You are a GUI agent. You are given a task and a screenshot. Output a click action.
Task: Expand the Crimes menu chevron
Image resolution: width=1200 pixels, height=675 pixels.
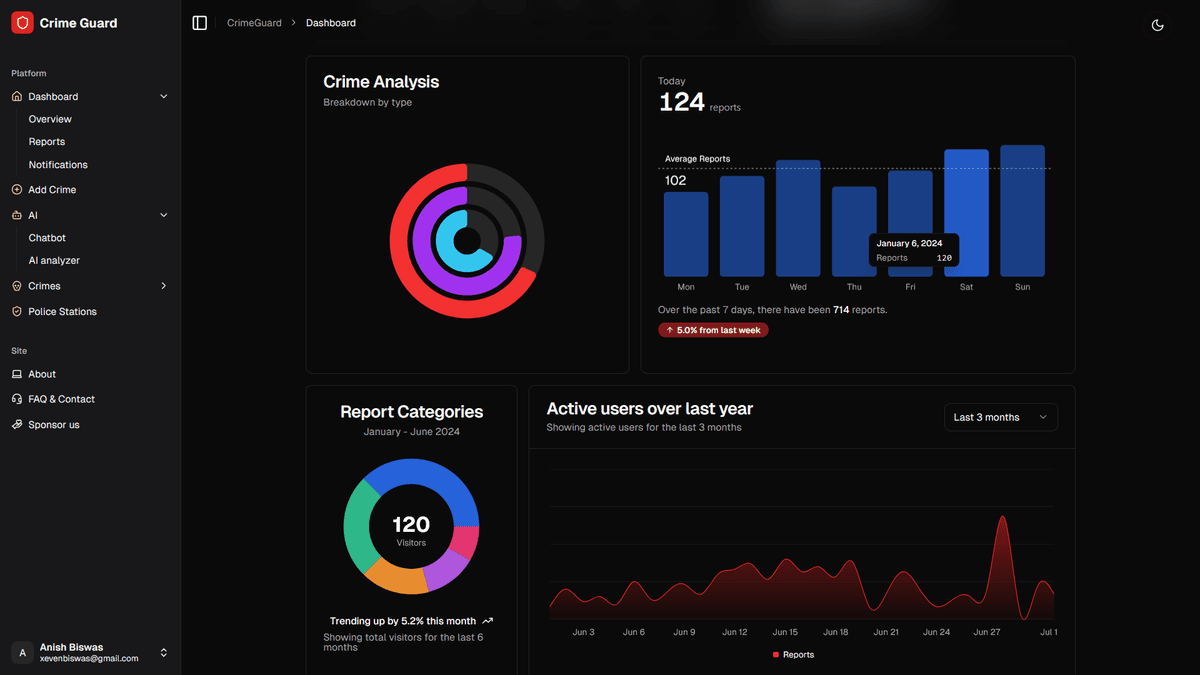[163, 285]
